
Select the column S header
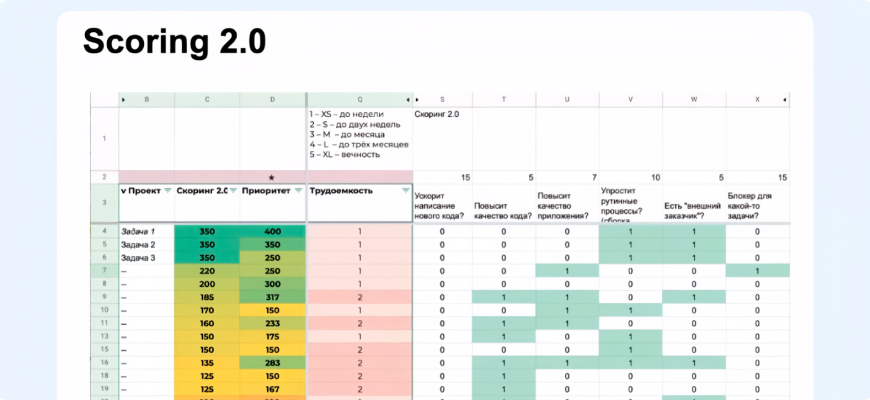[442, 100]
